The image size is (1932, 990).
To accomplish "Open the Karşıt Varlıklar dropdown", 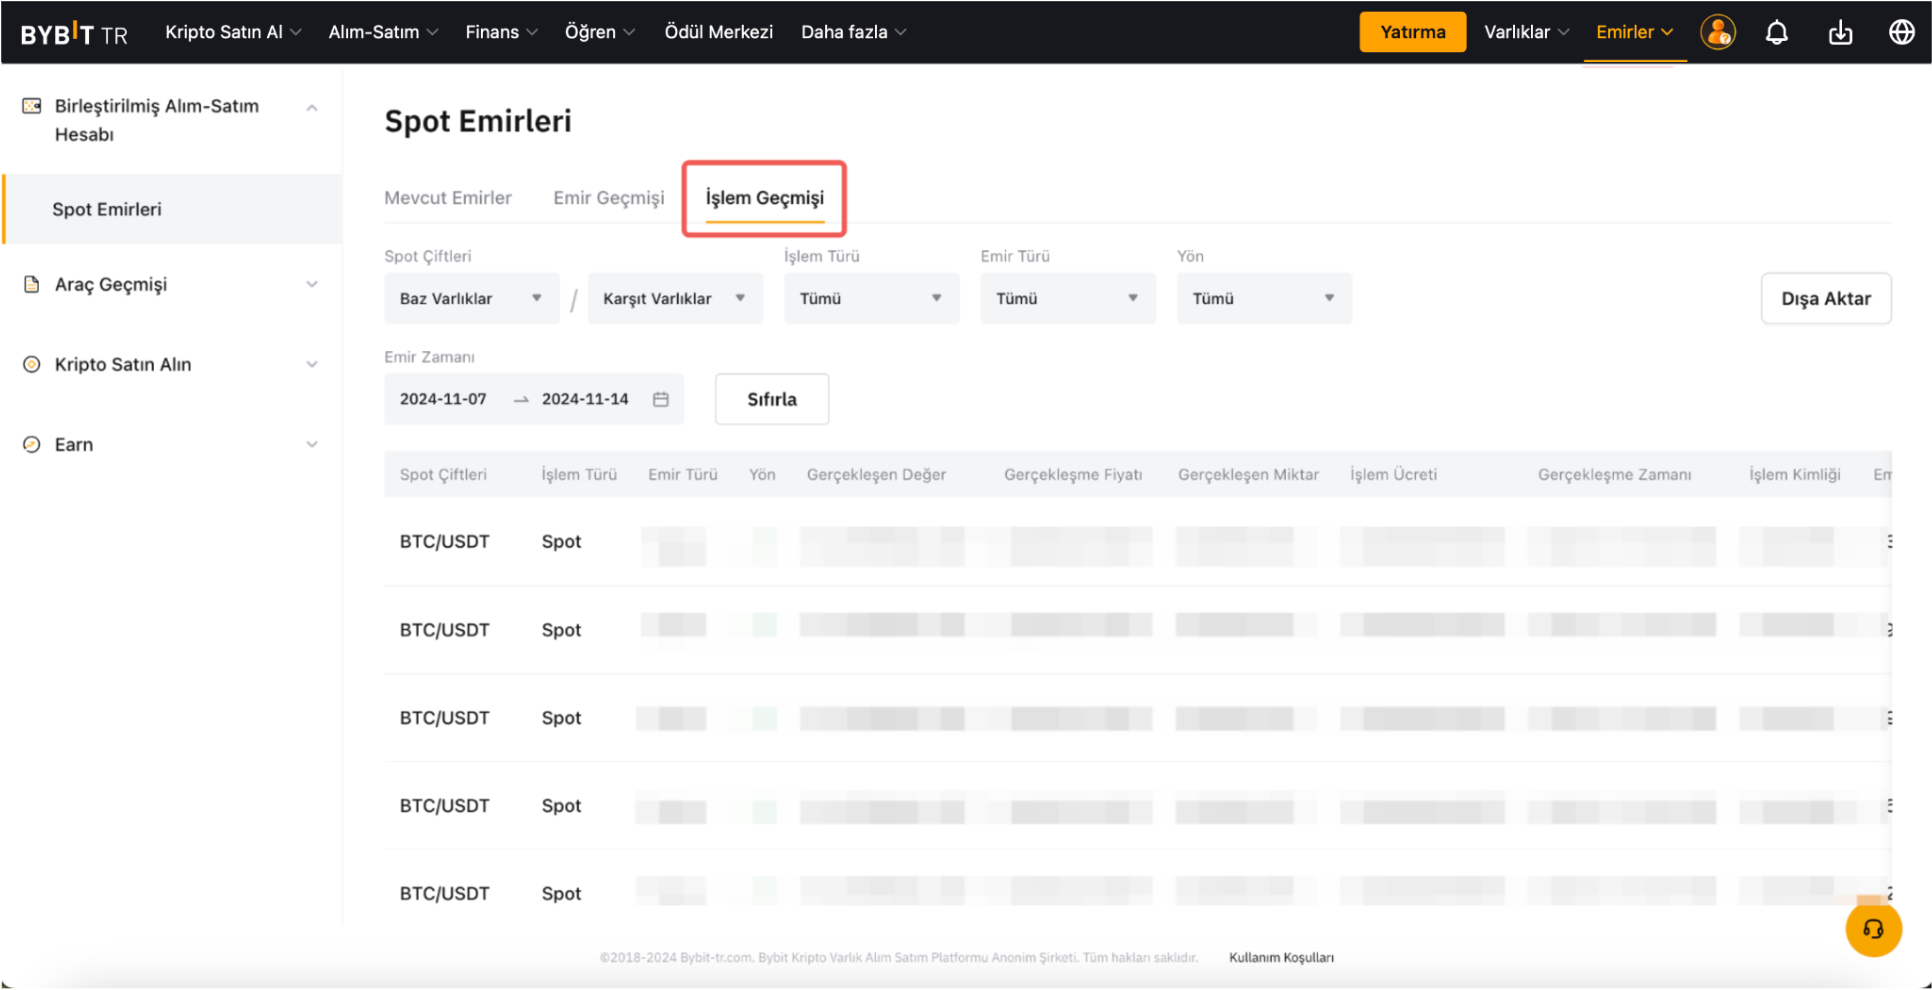I will 675,299.
